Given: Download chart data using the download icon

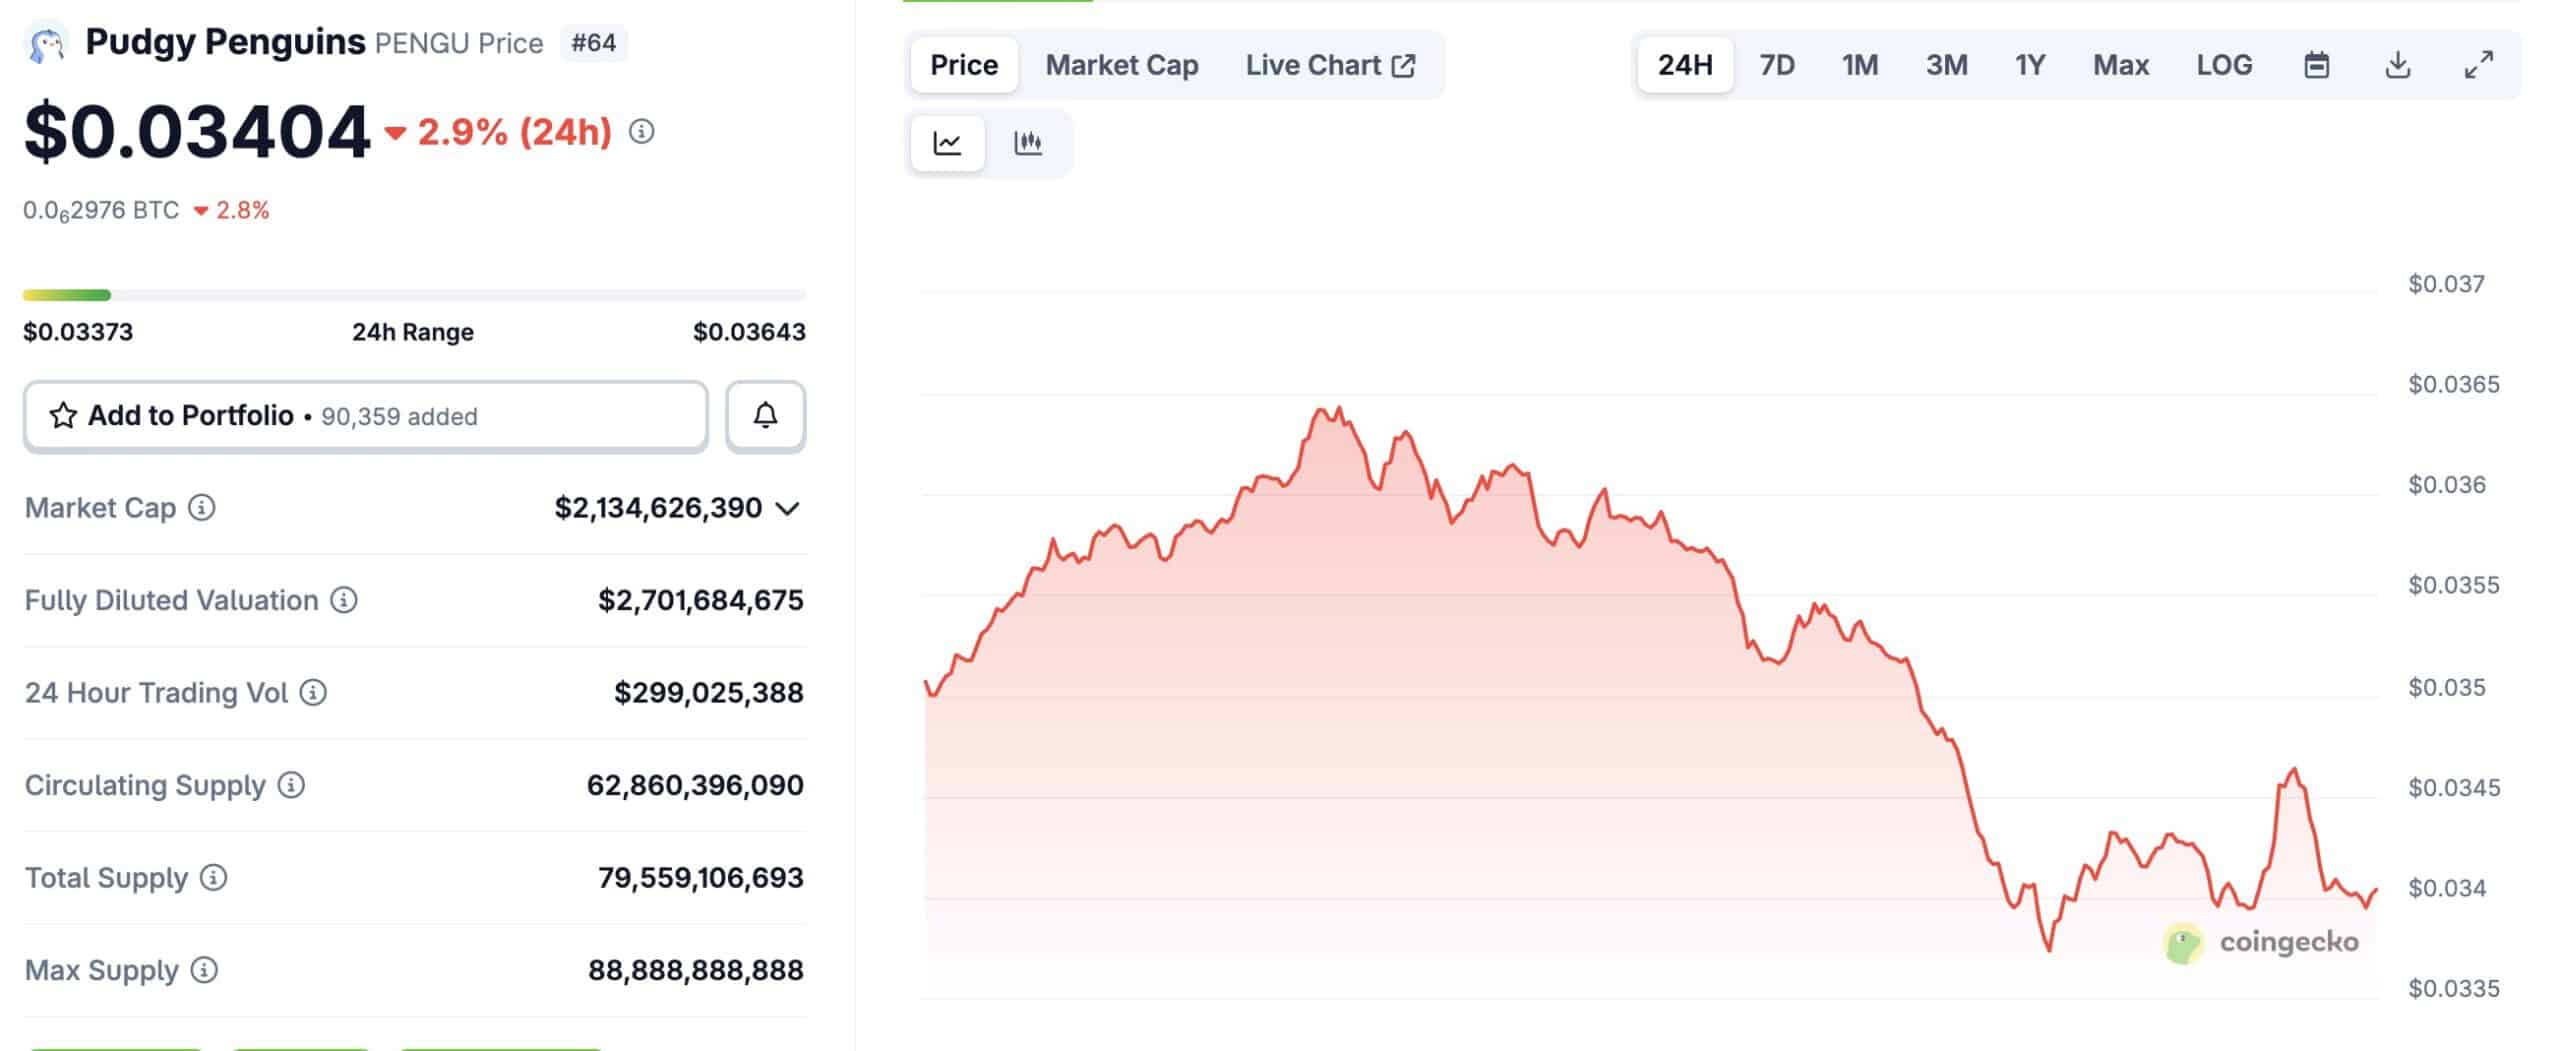Looking at the screenshot, I should click(2397, 65).
